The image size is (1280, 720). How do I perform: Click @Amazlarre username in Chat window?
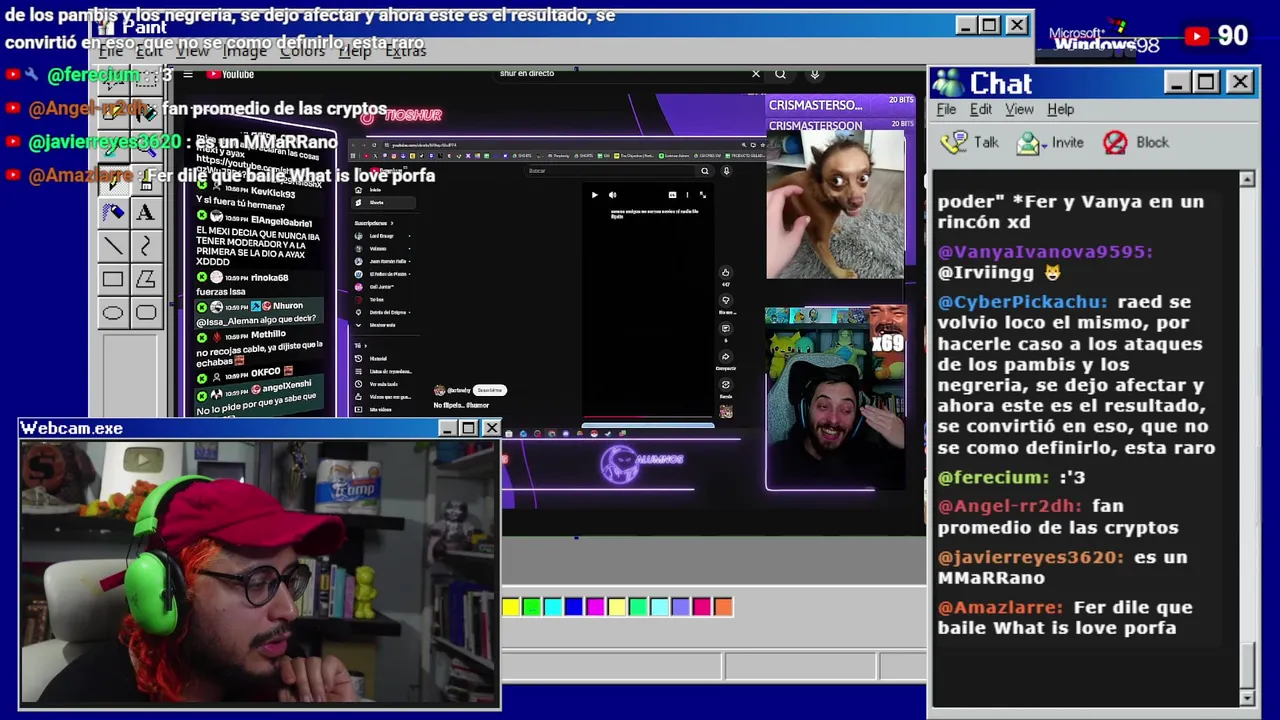coord(1000,607)
